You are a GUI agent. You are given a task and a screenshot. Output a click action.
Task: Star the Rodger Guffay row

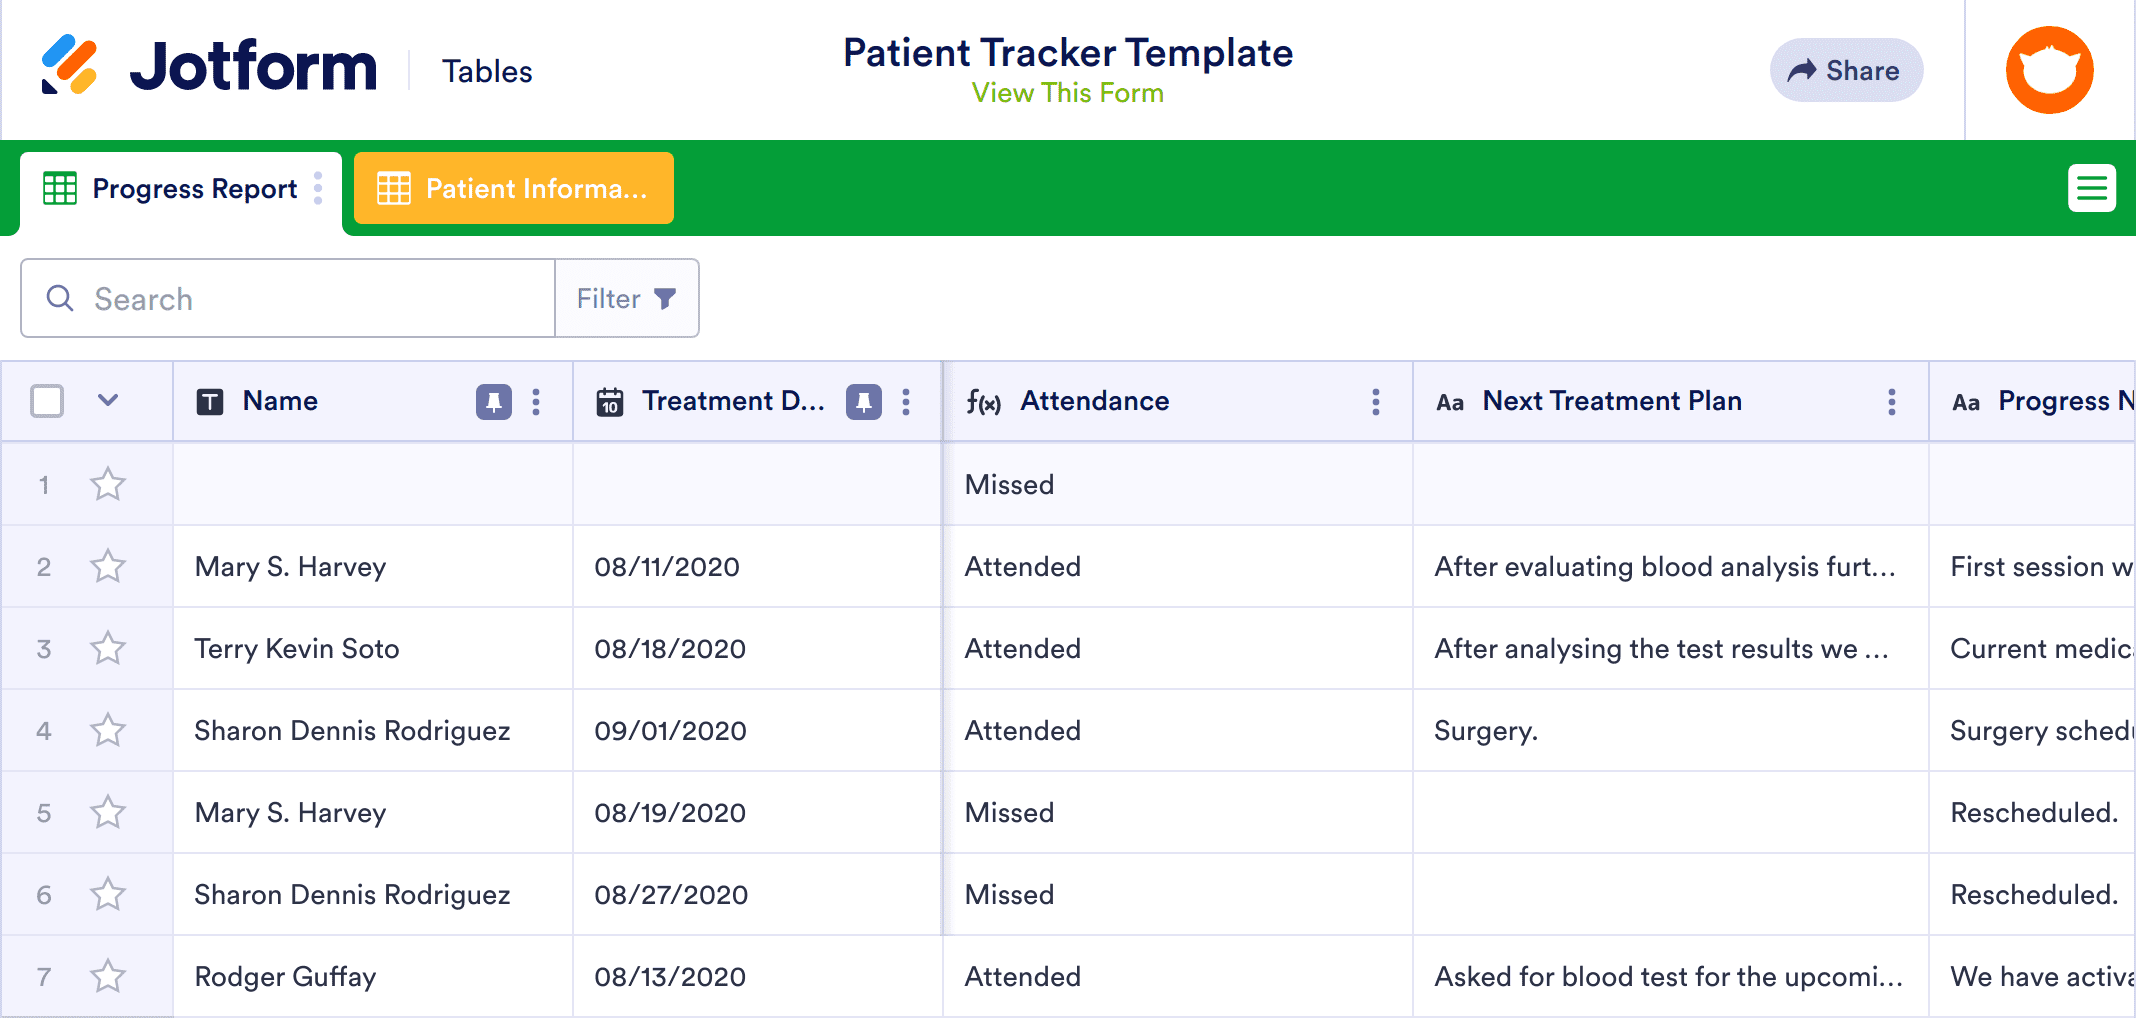[x=108, y=976]
